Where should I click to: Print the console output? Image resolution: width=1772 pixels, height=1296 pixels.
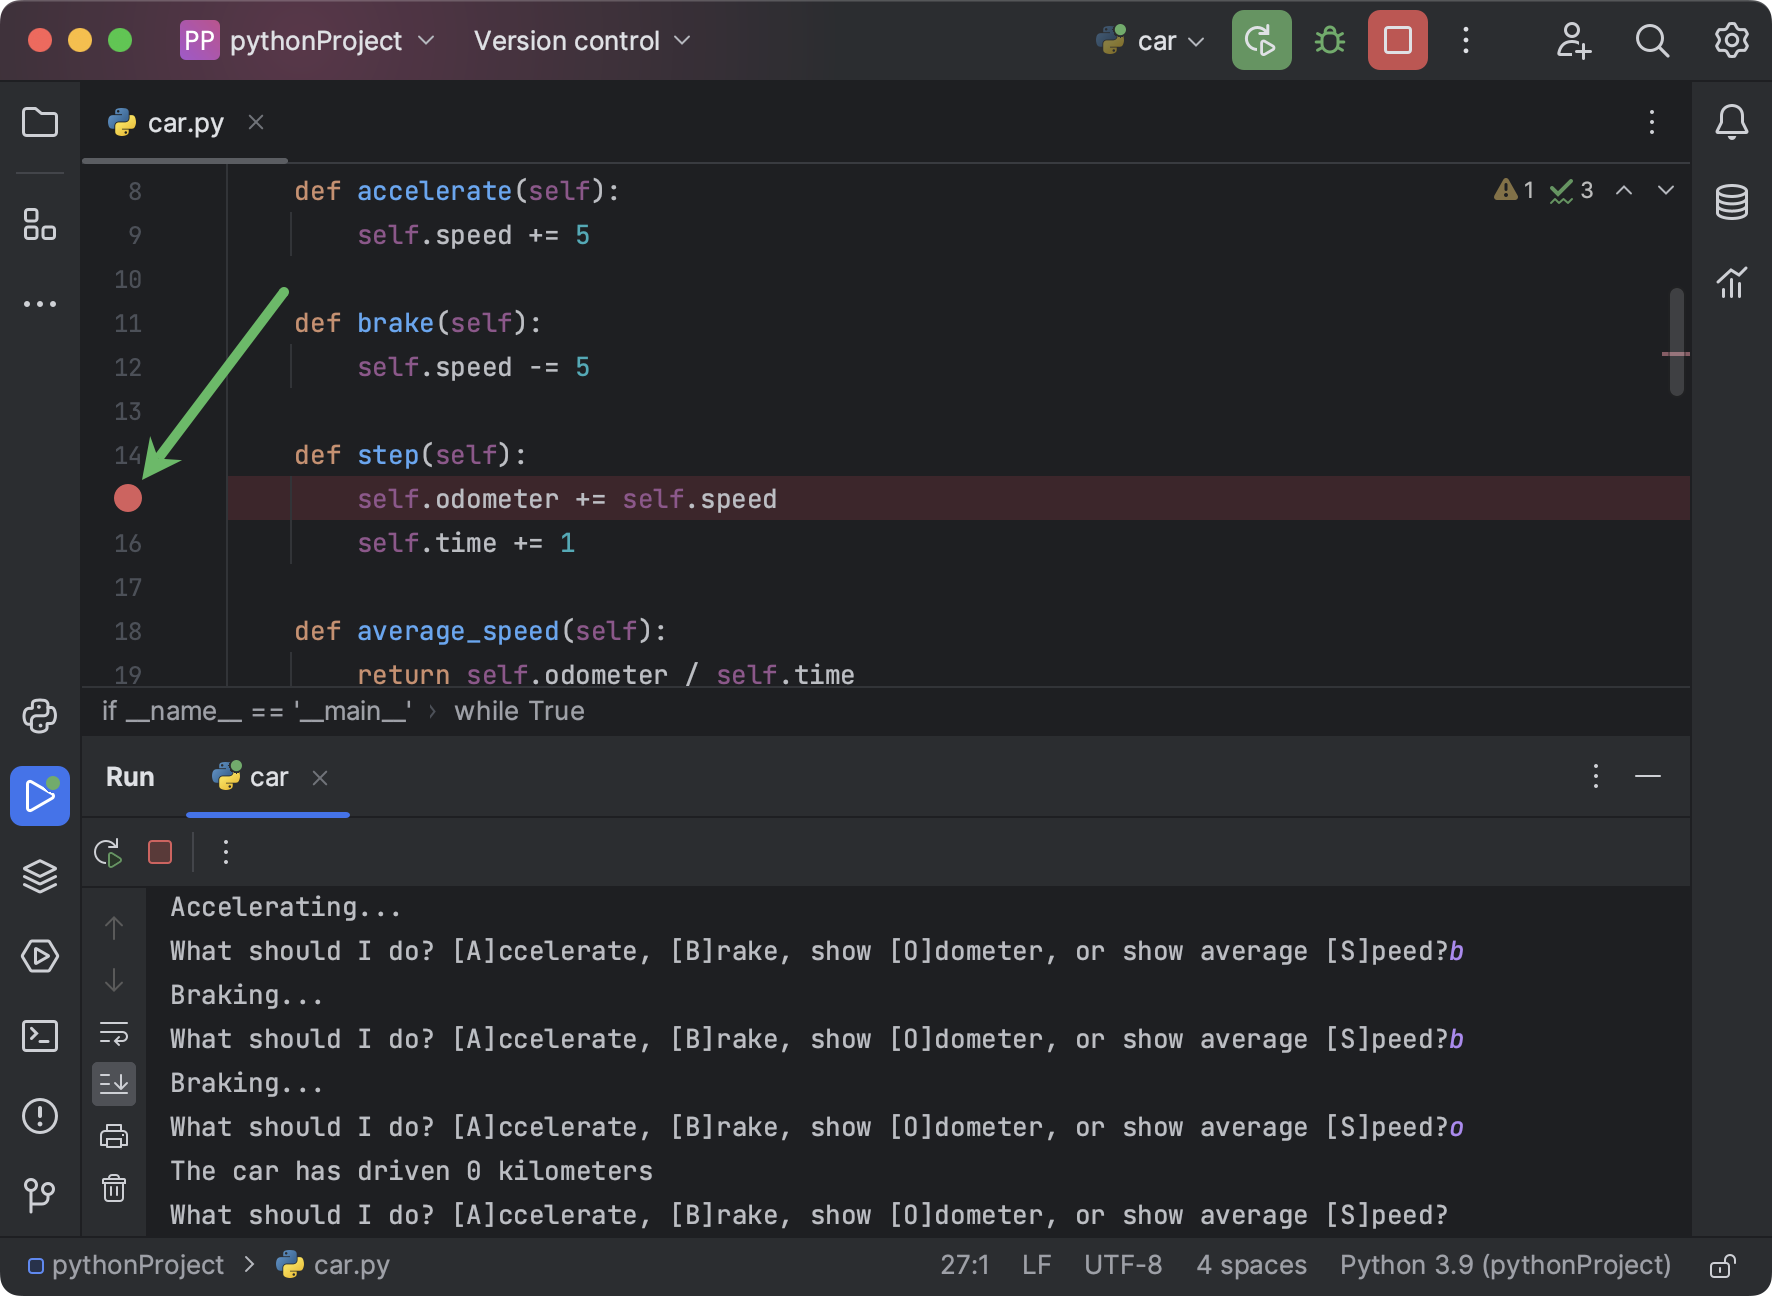tap(113, 1136)
